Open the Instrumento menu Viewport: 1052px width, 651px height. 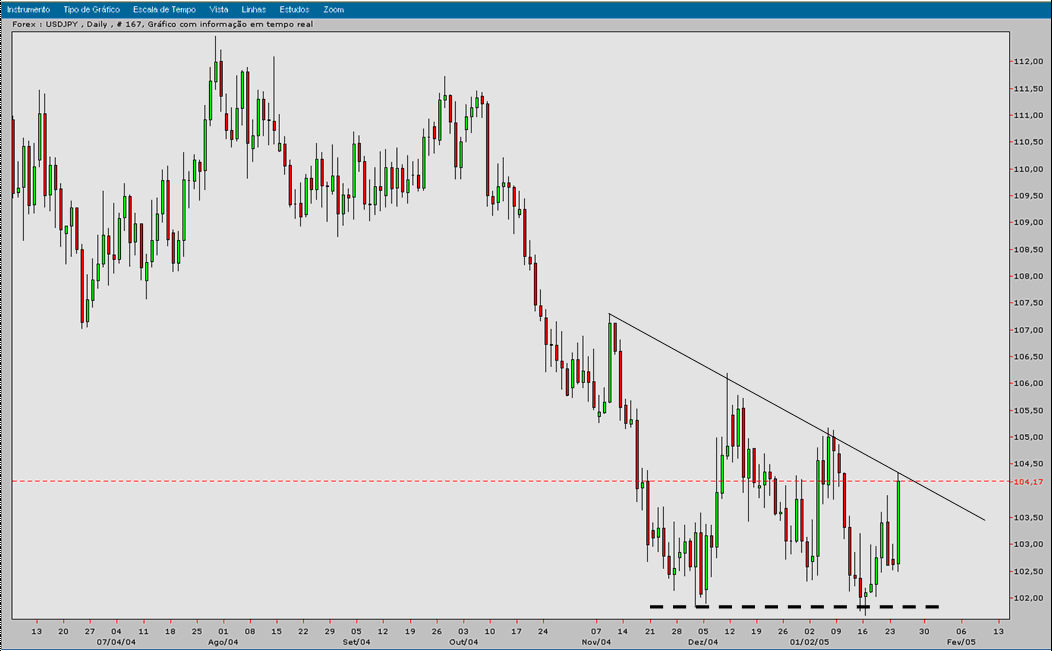point(32,7)
